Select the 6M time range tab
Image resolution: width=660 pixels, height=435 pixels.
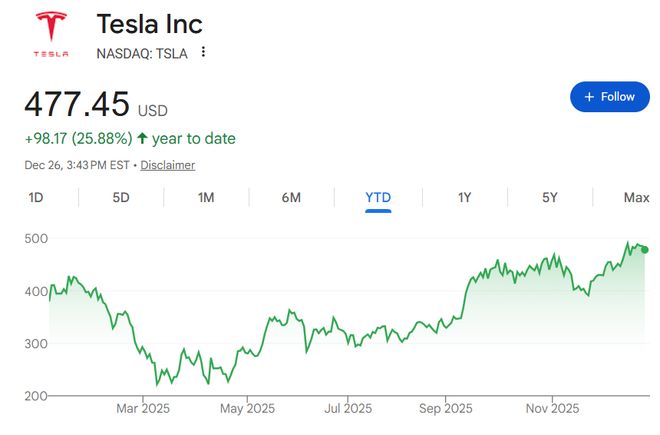point(291,197)
